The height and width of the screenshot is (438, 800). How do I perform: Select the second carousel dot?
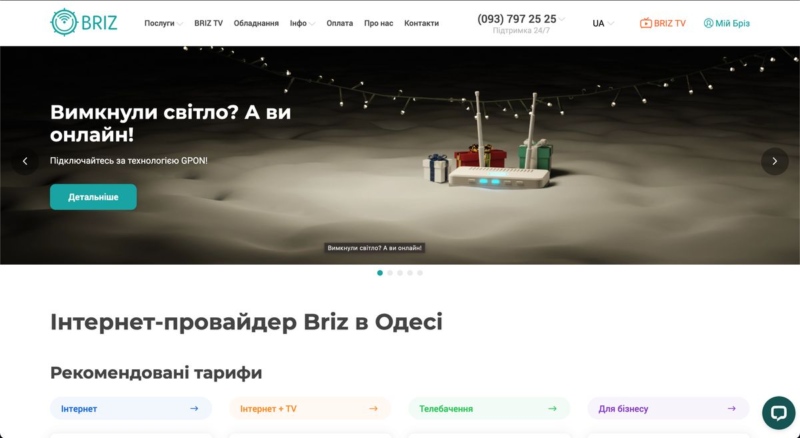(390, 272)
